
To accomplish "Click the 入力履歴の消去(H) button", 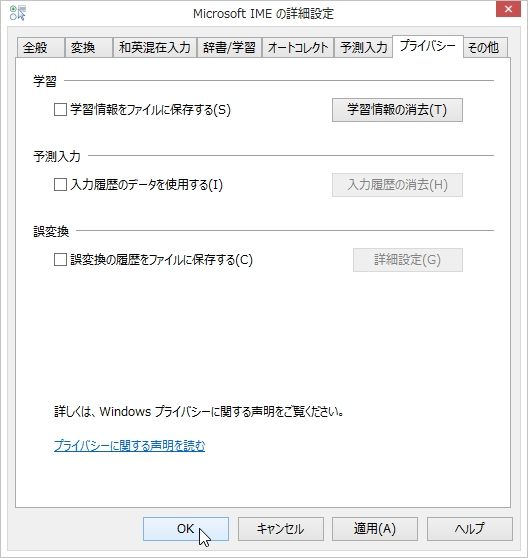I will [397, 185].
